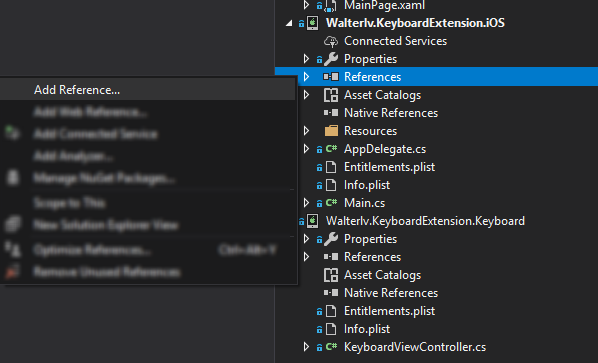Viewport: 598px width, 363px height.
Task: Collapse the WalterIv.KeyboardExtension.iOS project
Action: [x=289, y=23]
